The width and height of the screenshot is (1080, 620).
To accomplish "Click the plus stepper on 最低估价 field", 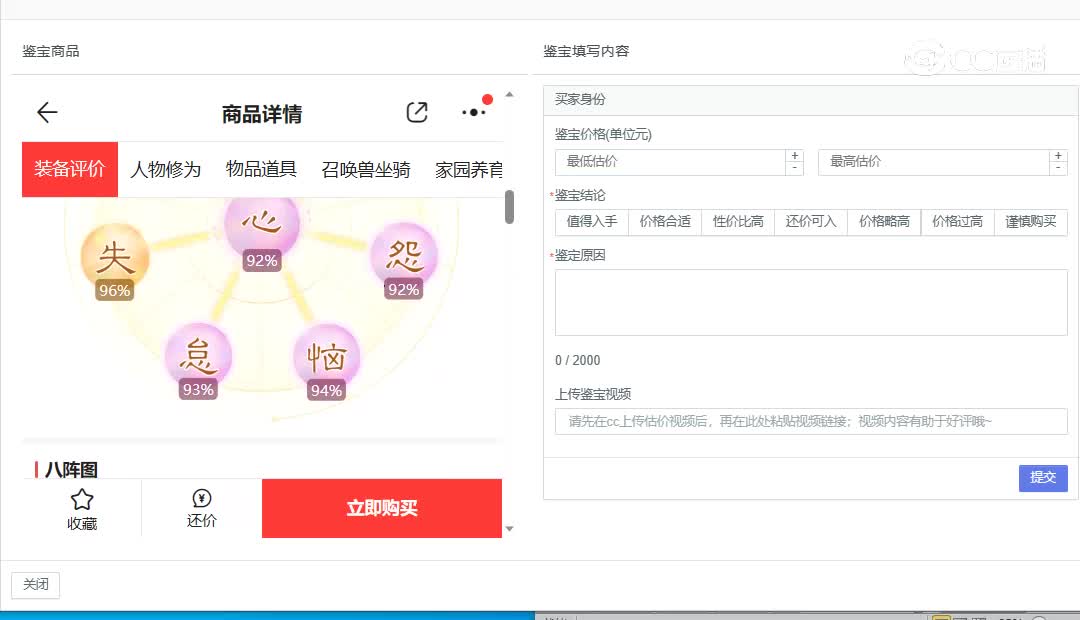I will [796, 155].
